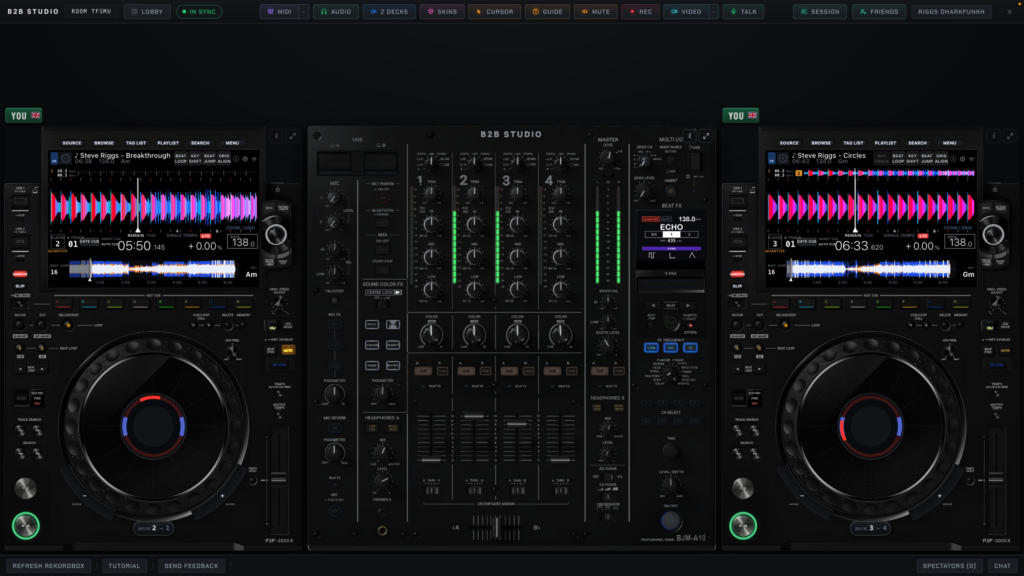The width and height of the screenshot is (1024, 576).
Task: Click left deck info icon
Action: pos(276,136)
